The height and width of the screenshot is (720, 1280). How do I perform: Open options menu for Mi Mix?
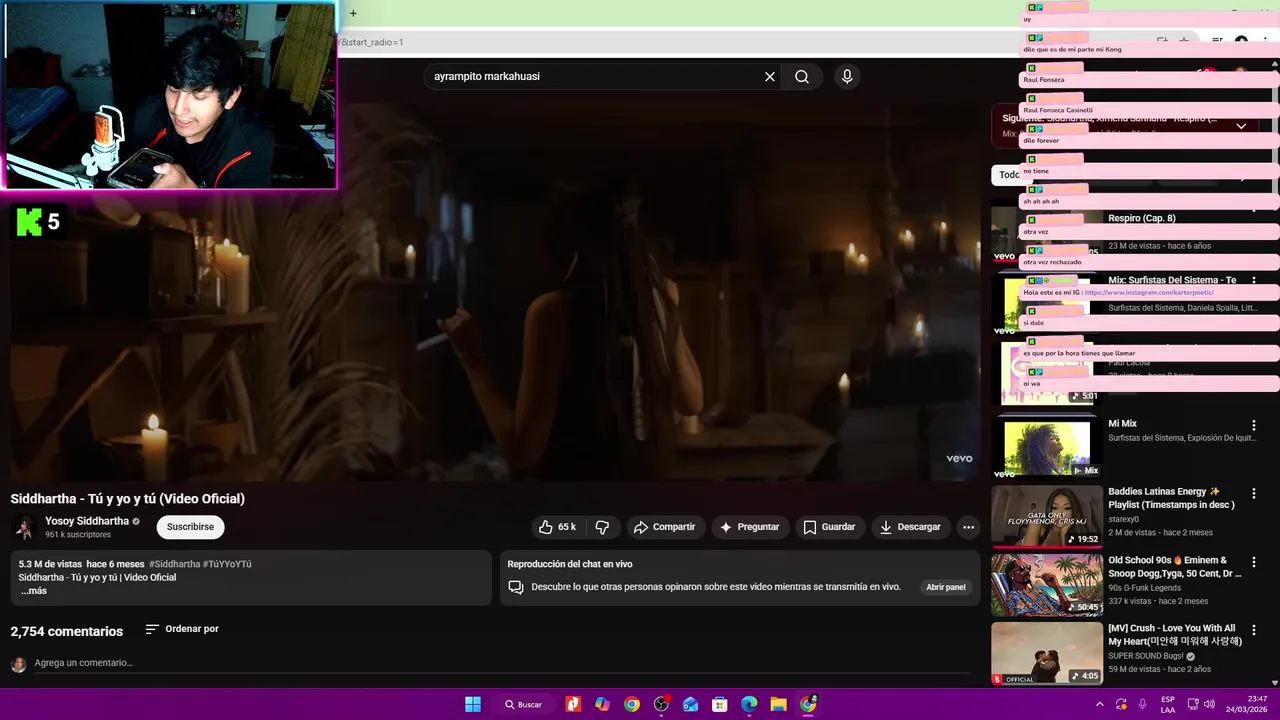tap(1254, 426)
